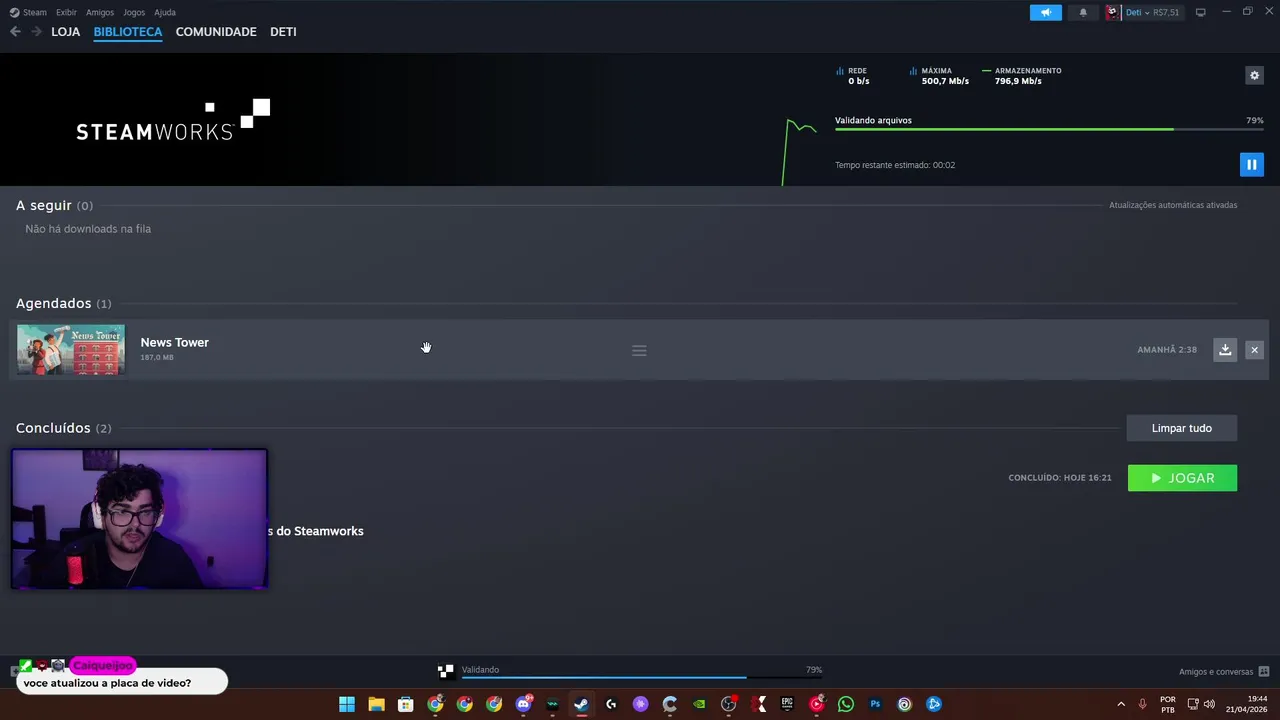This screenshot has height=720, width=1280.
Task: Click the Agendados section header
Action: point(64,303)
